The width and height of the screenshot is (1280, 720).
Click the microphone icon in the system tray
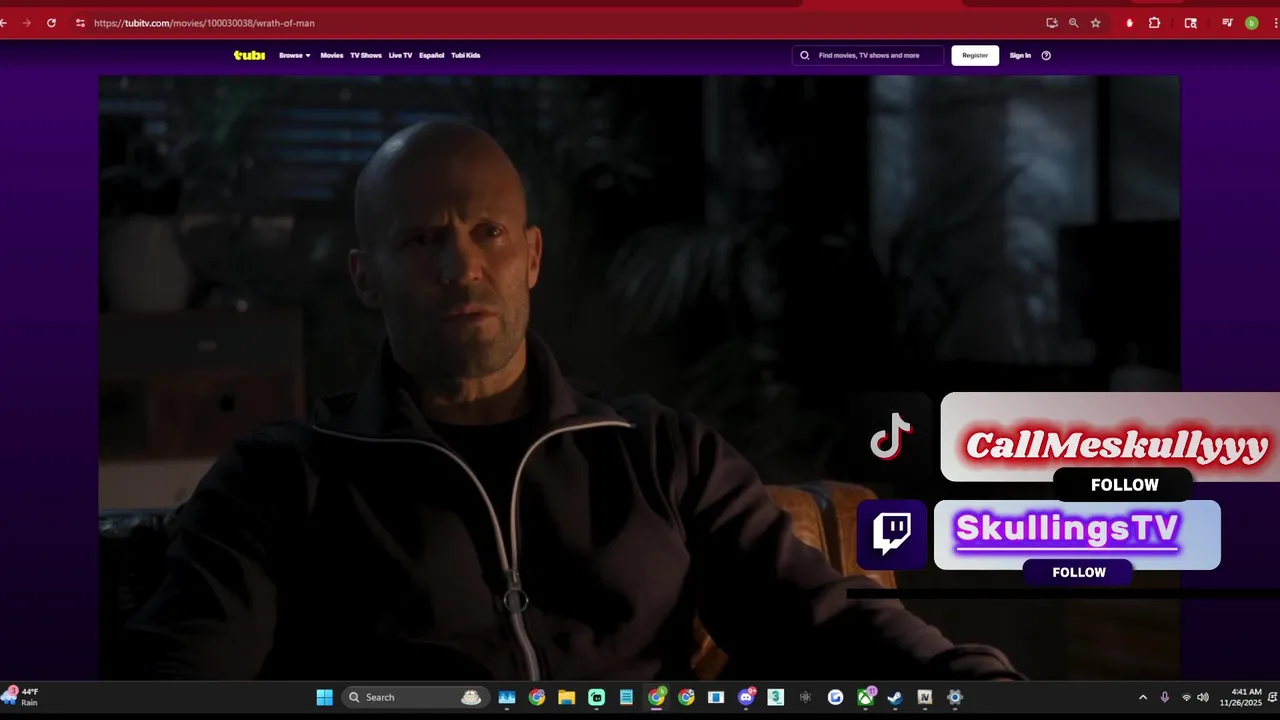point(1165,697)
